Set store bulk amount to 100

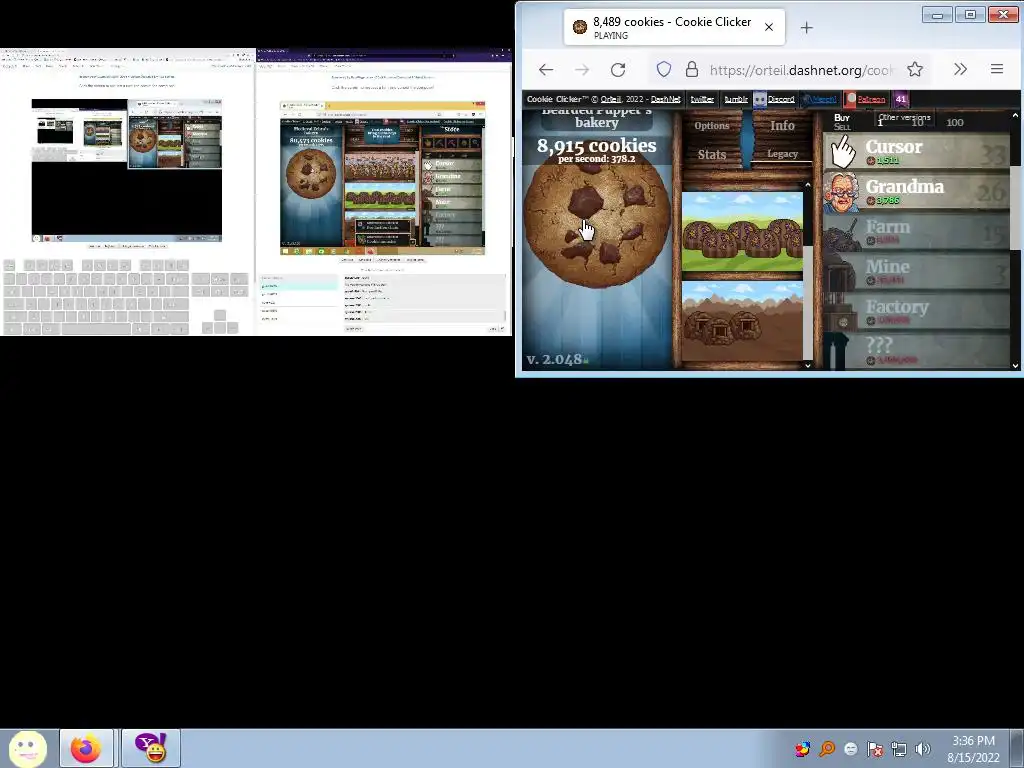[x=955, y=122]
